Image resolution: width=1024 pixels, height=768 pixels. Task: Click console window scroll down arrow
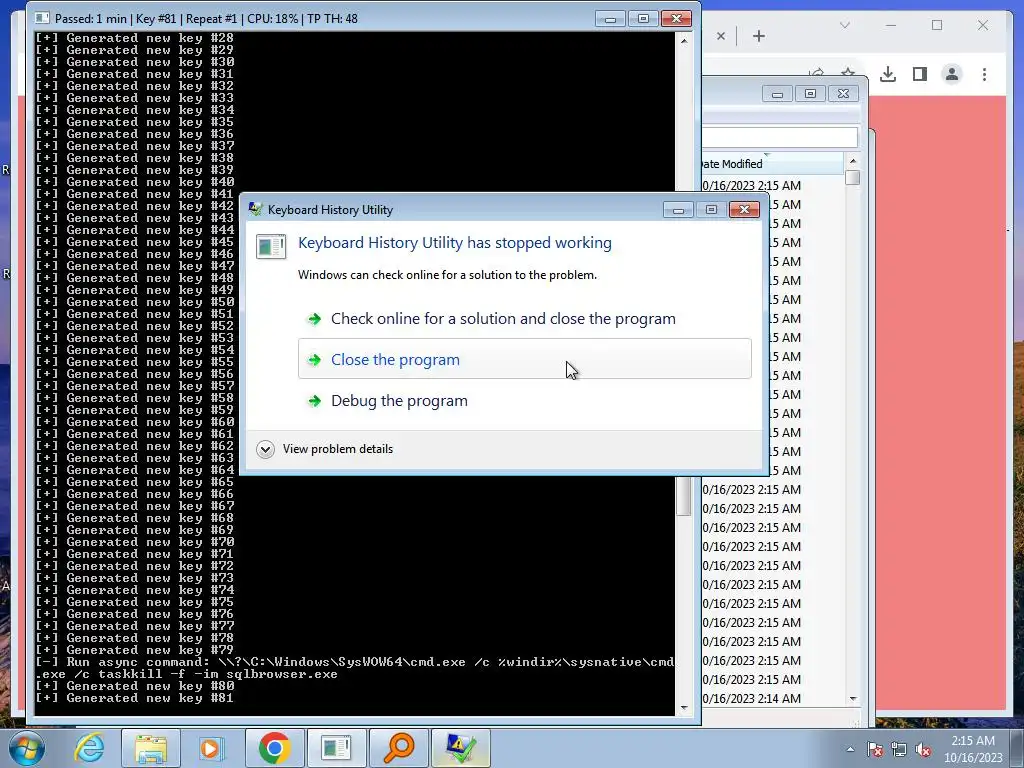click(684, 708)
